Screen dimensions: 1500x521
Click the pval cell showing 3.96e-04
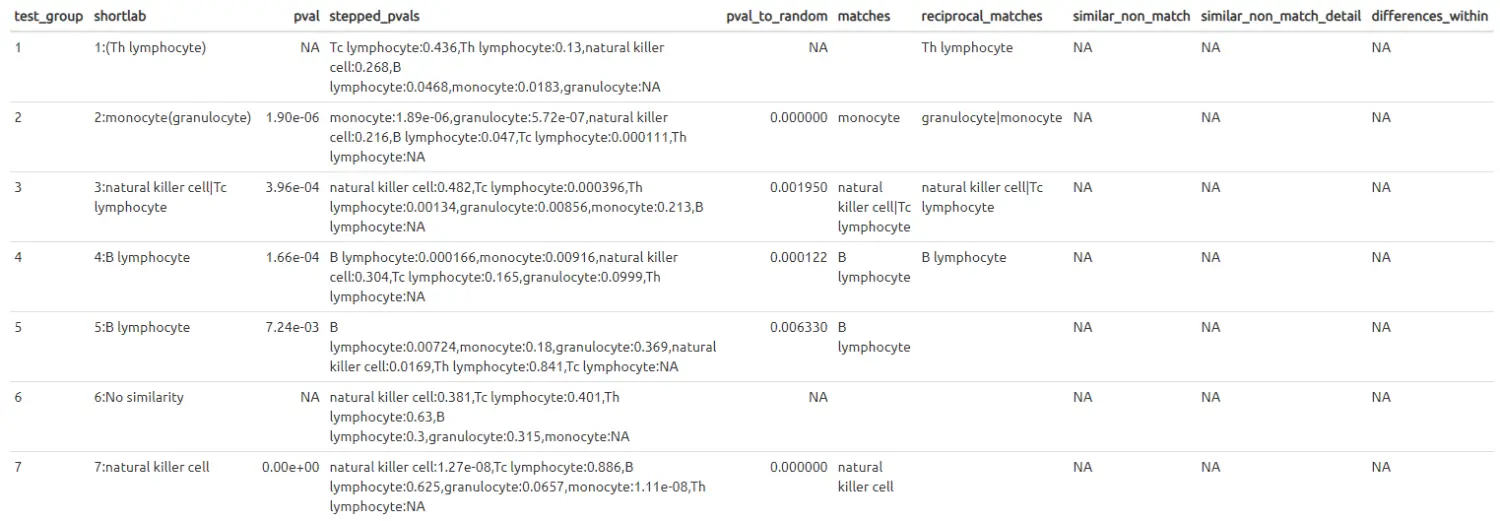(x=292, y=187)
